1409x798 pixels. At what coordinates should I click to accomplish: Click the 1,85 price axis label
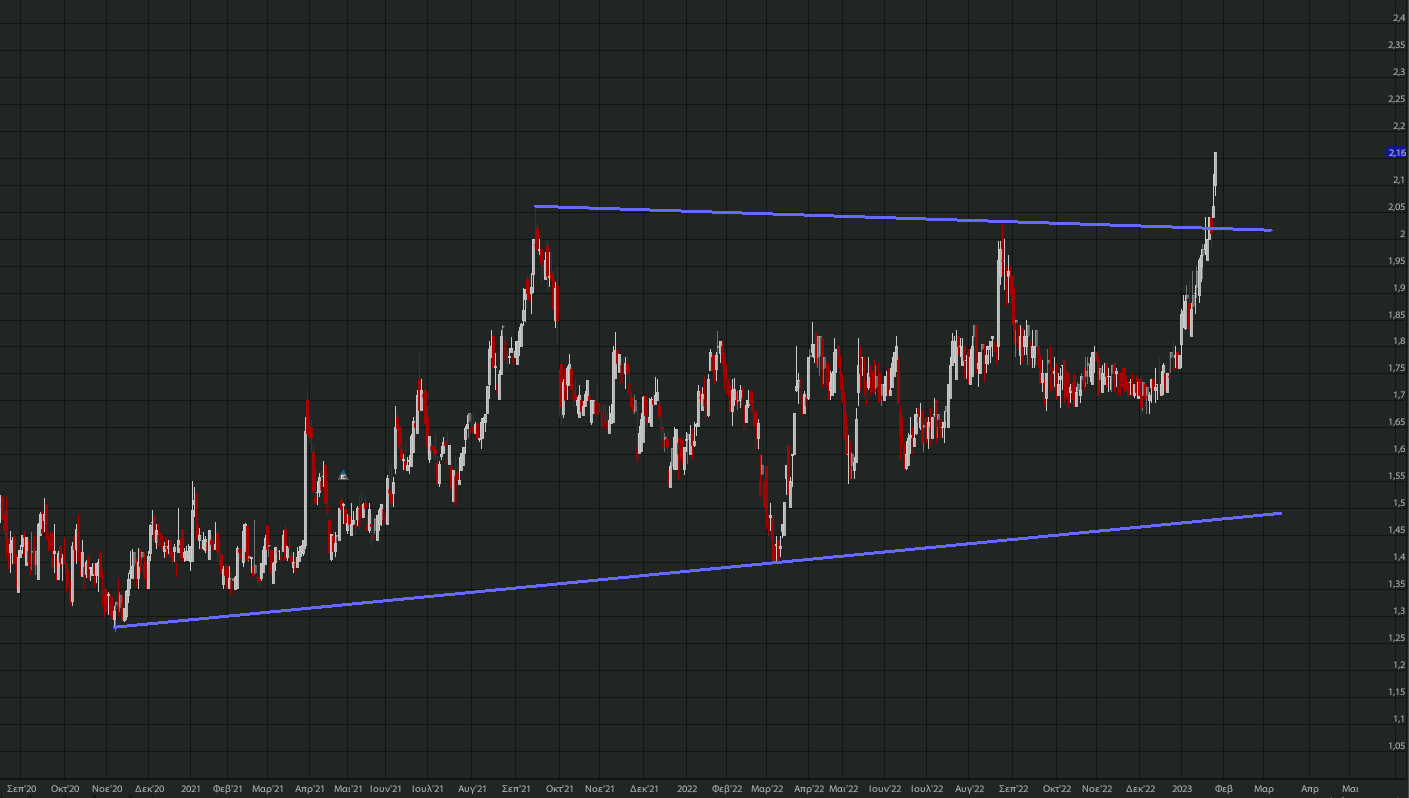point(1397,315)
